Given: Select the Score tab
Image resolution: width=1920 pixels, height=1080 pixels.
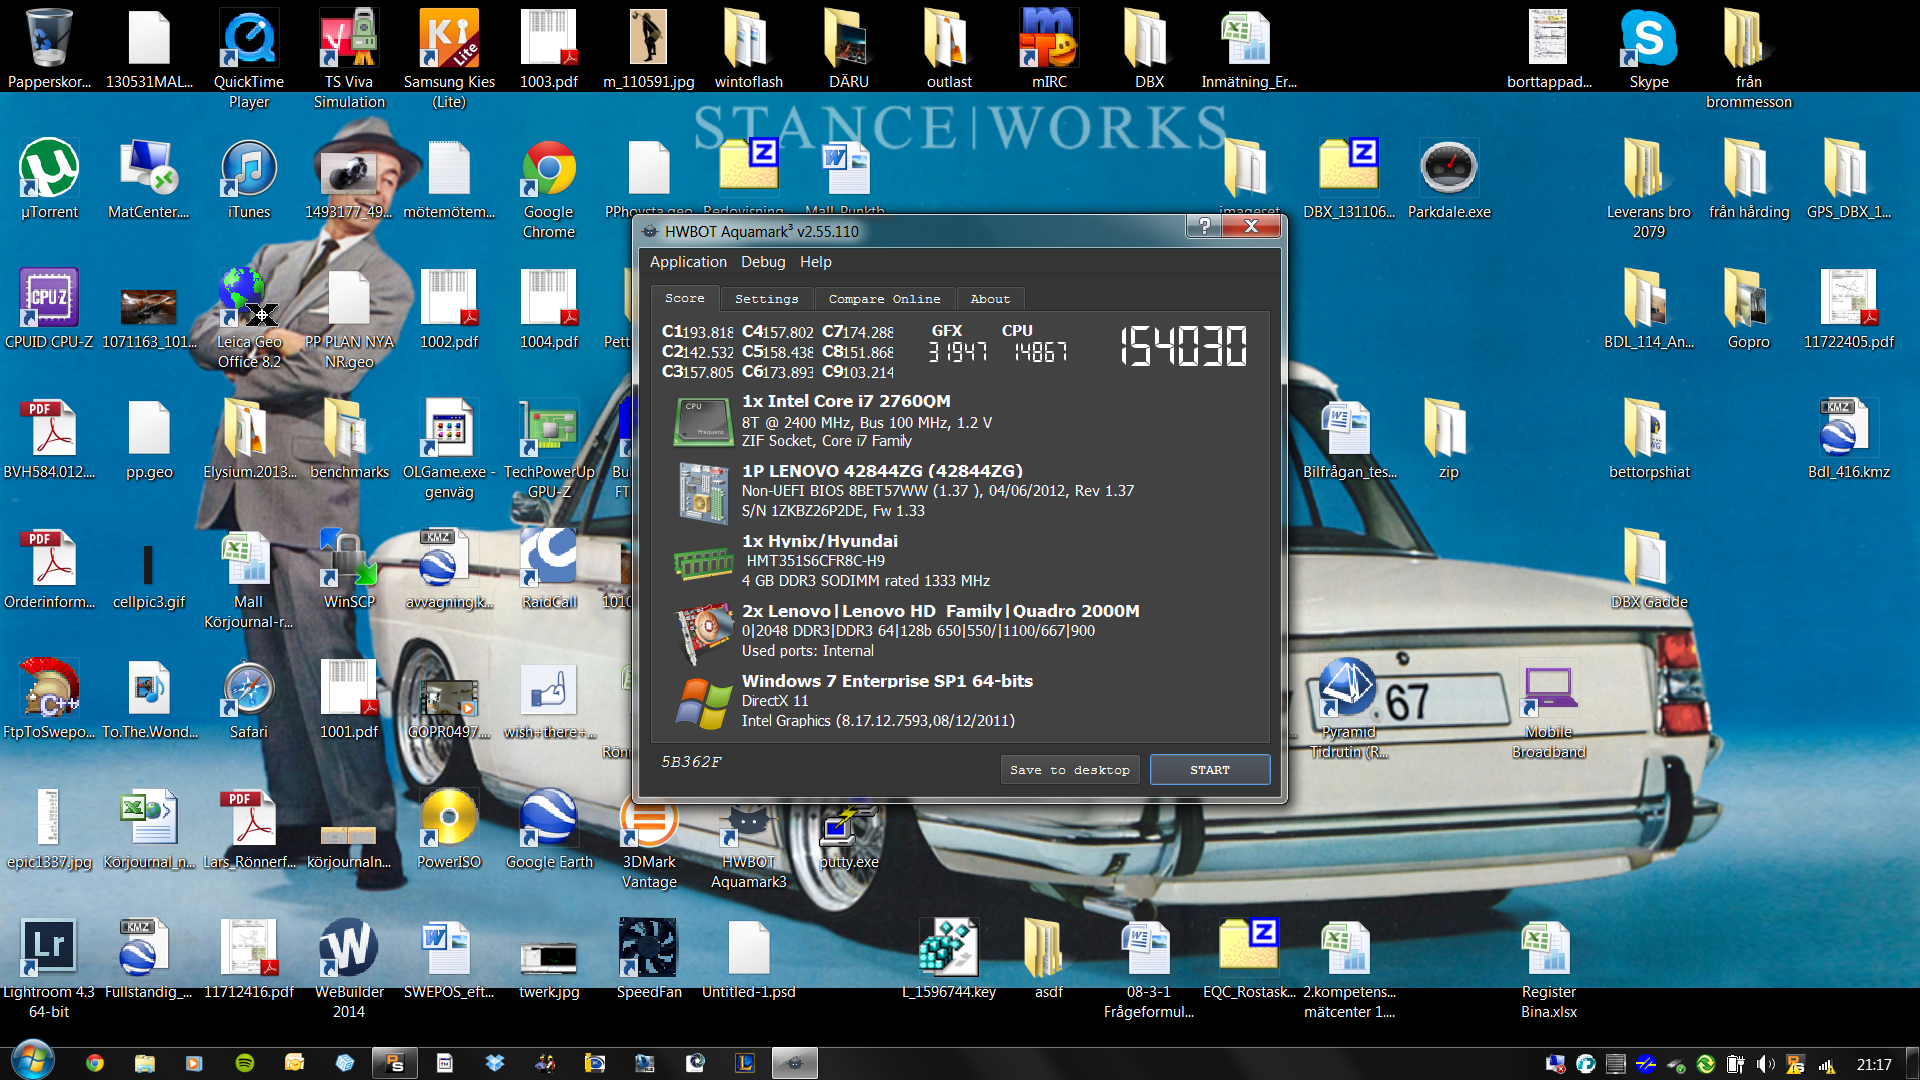Looking at the screenshot, I should click(685, 298).
